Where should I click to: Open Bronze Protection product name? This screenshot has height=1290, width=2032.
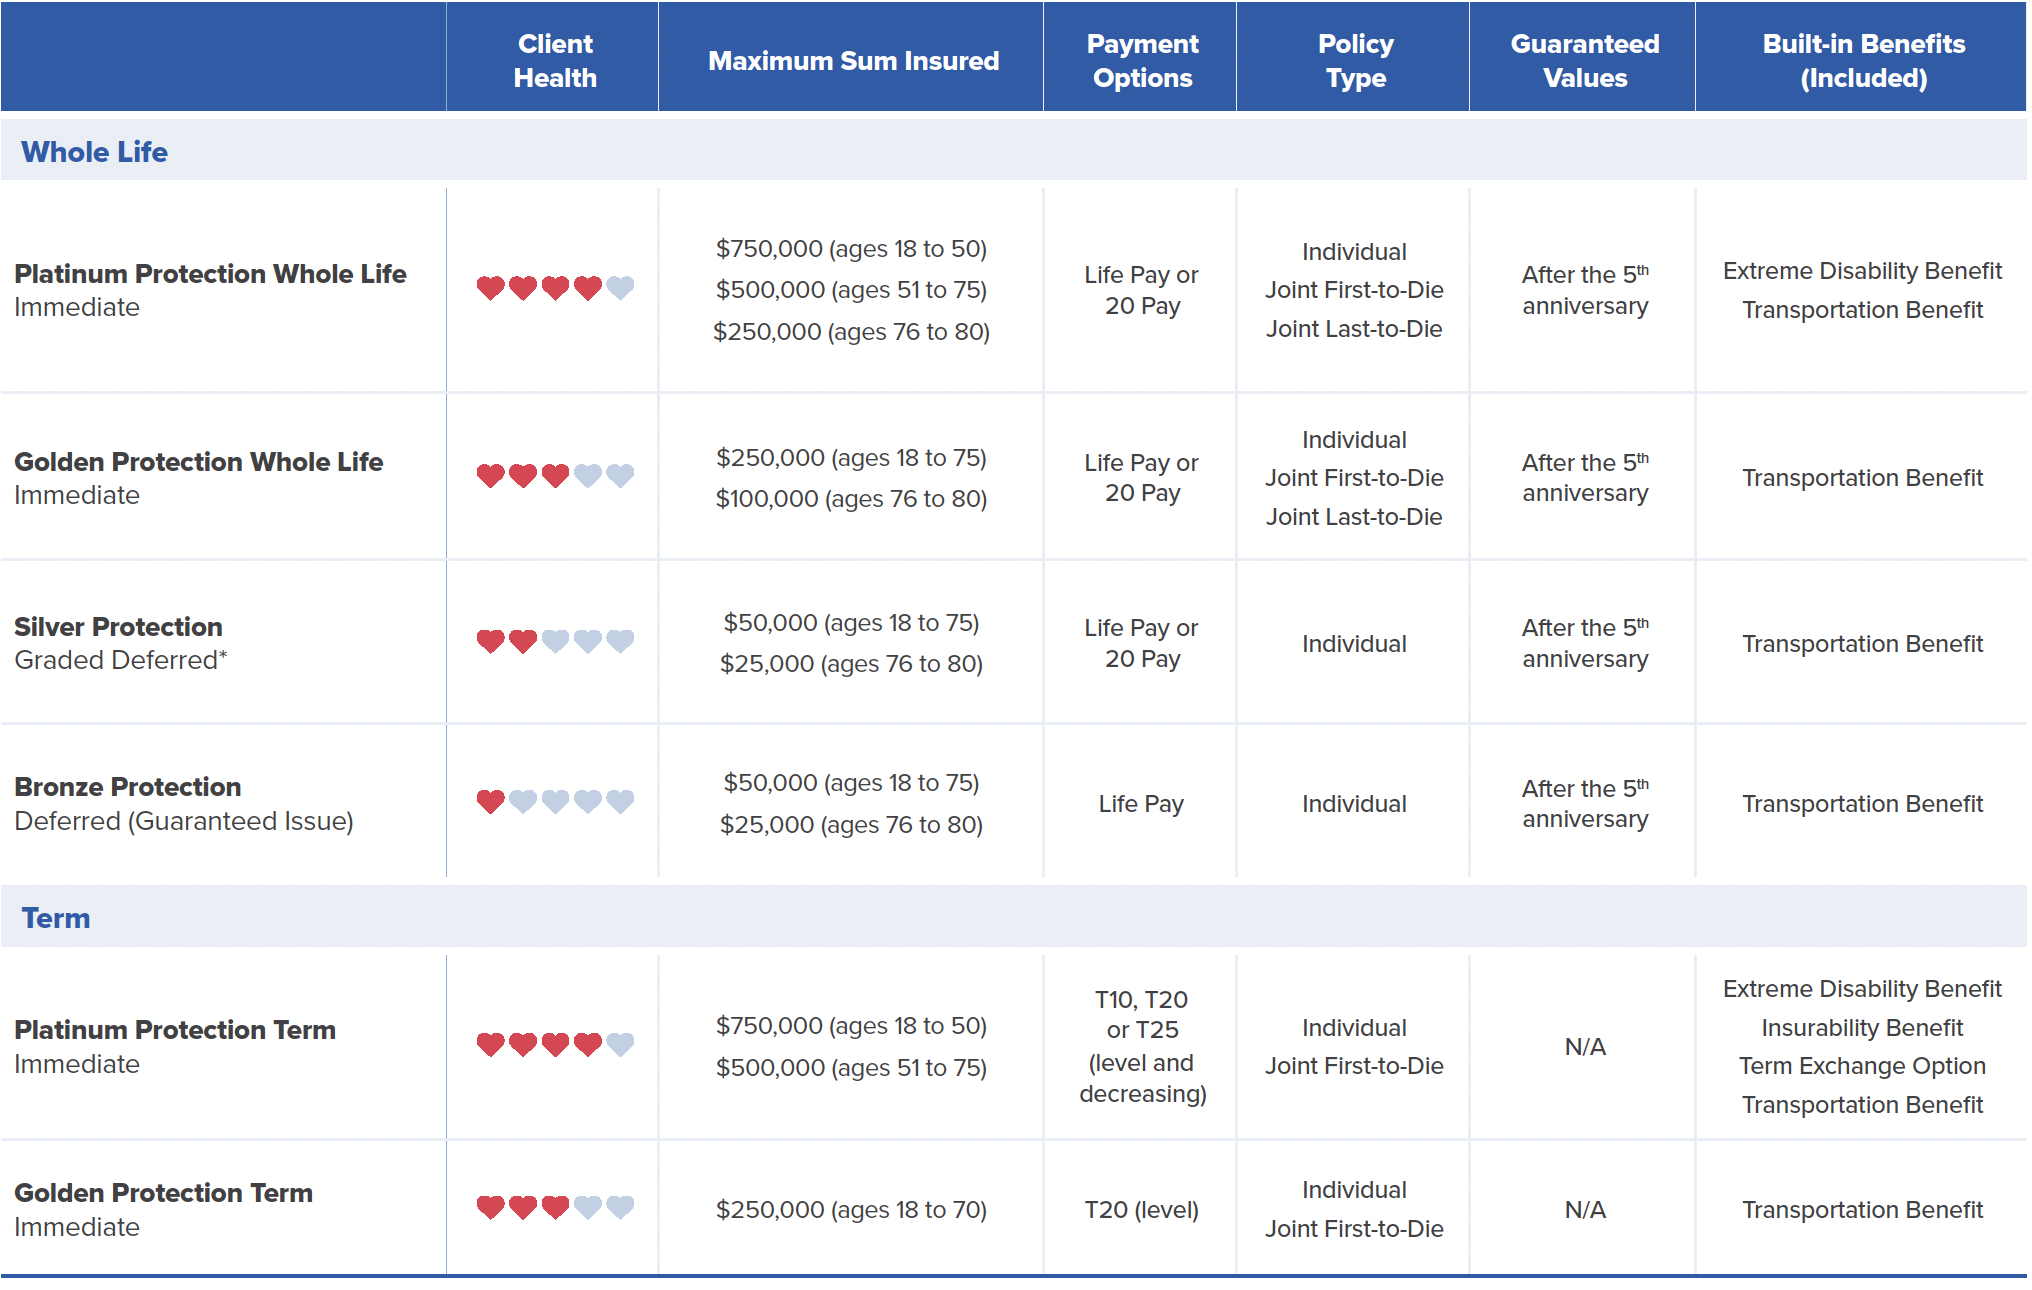click(128, 787)
